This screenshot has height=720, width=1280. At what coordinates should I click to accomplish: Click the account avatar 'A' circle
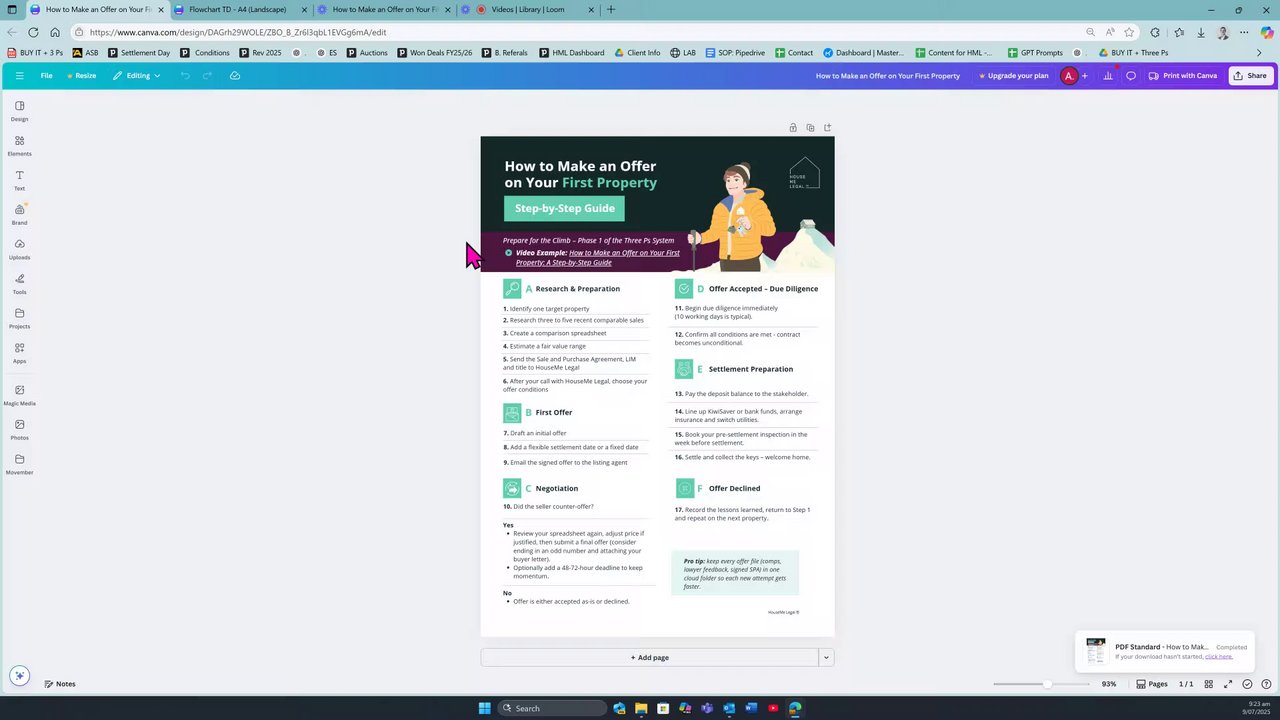pyautogui.click(x=1069, y=76)
